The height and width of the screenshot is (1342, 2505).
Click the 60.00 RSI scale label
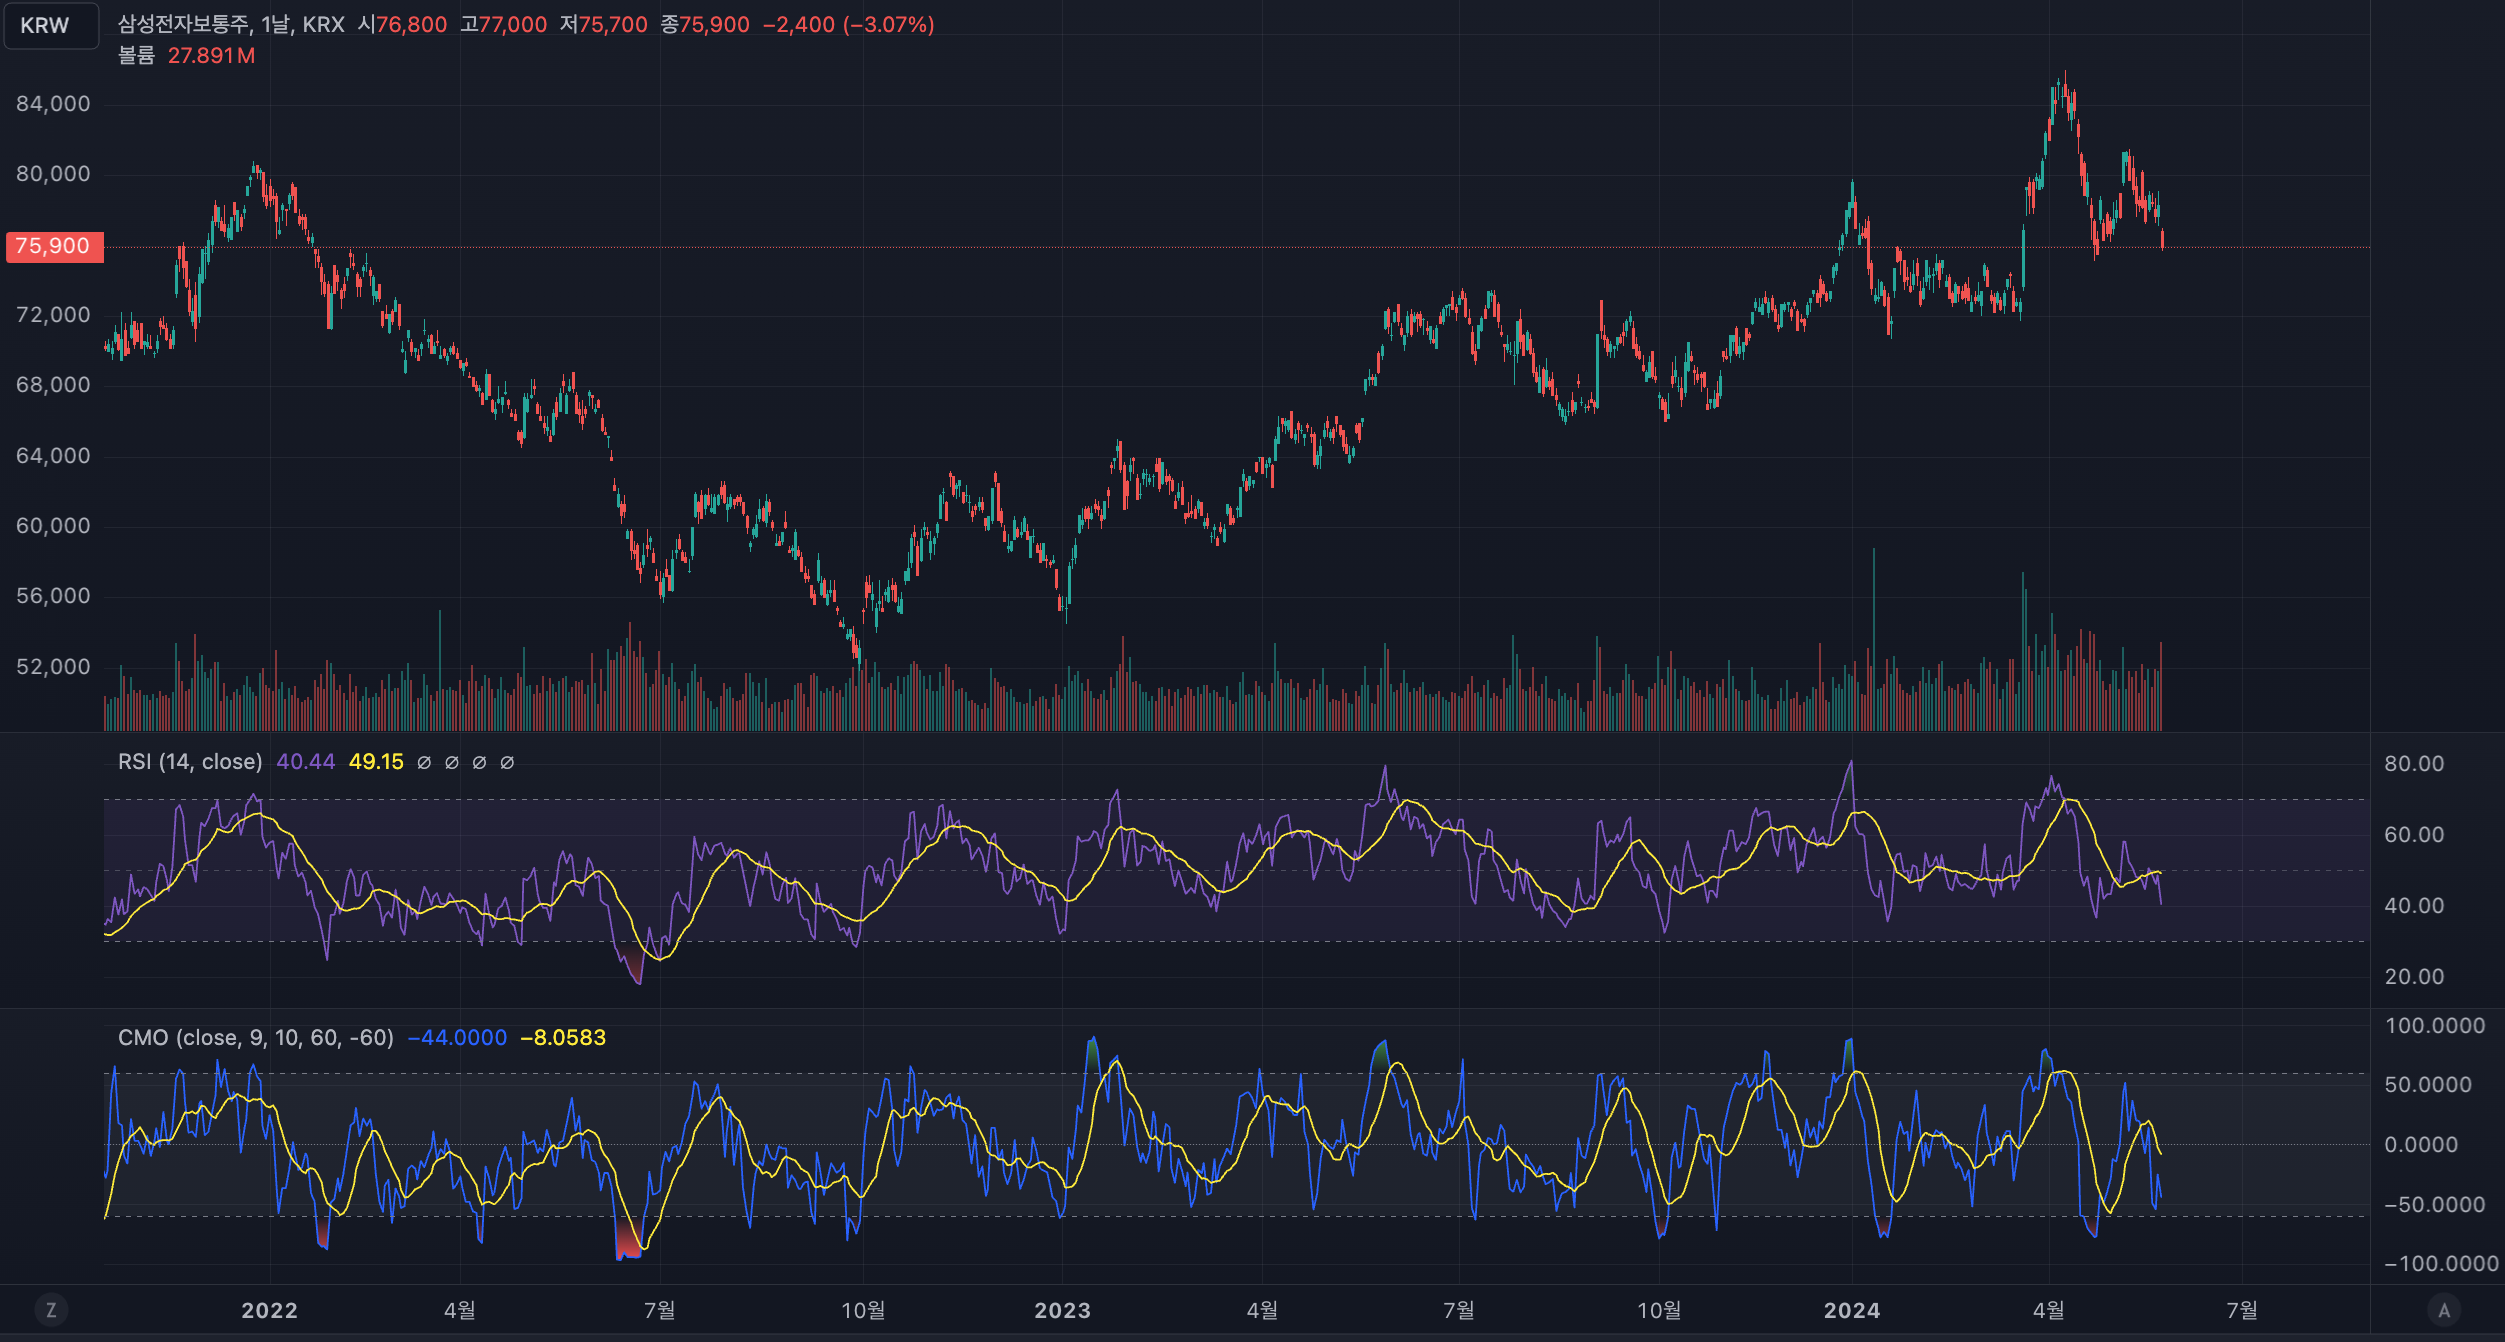(2414, 835)
